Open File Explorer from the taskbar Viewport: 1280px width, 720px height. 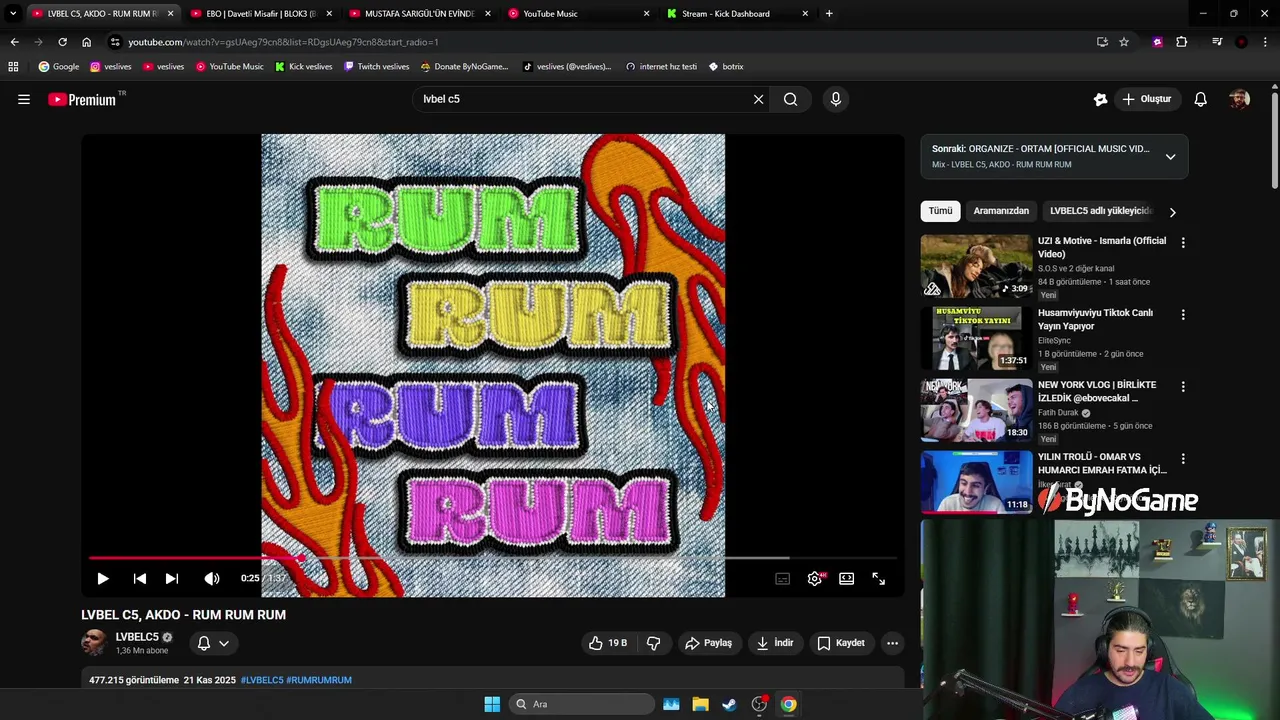tap(700, 704)
